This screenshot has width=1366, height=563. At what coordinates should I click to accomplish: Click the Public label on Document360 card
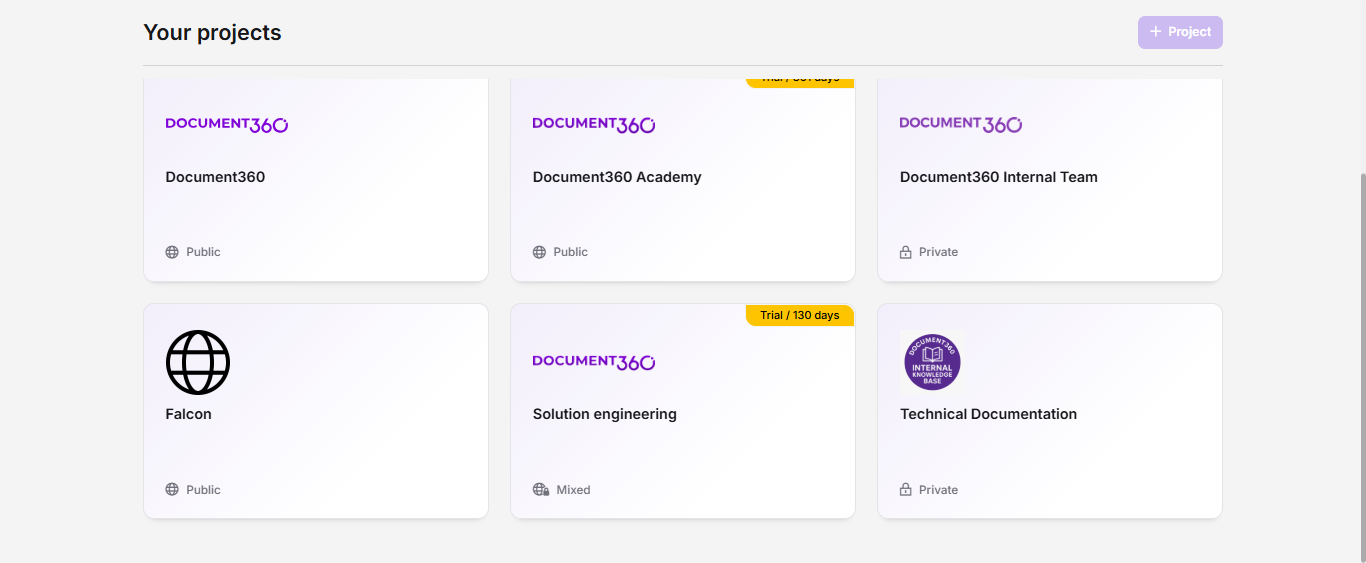(x=203, y=252)
